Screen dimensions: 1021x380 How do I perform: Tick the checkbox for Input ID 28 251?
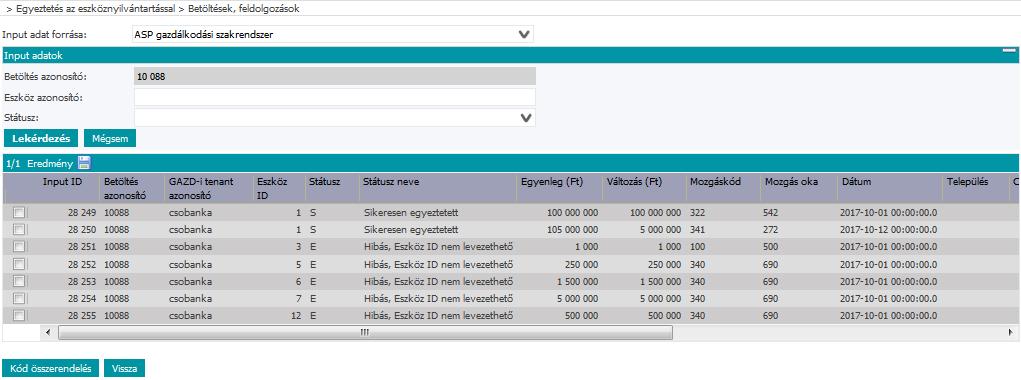pos(19,247)
